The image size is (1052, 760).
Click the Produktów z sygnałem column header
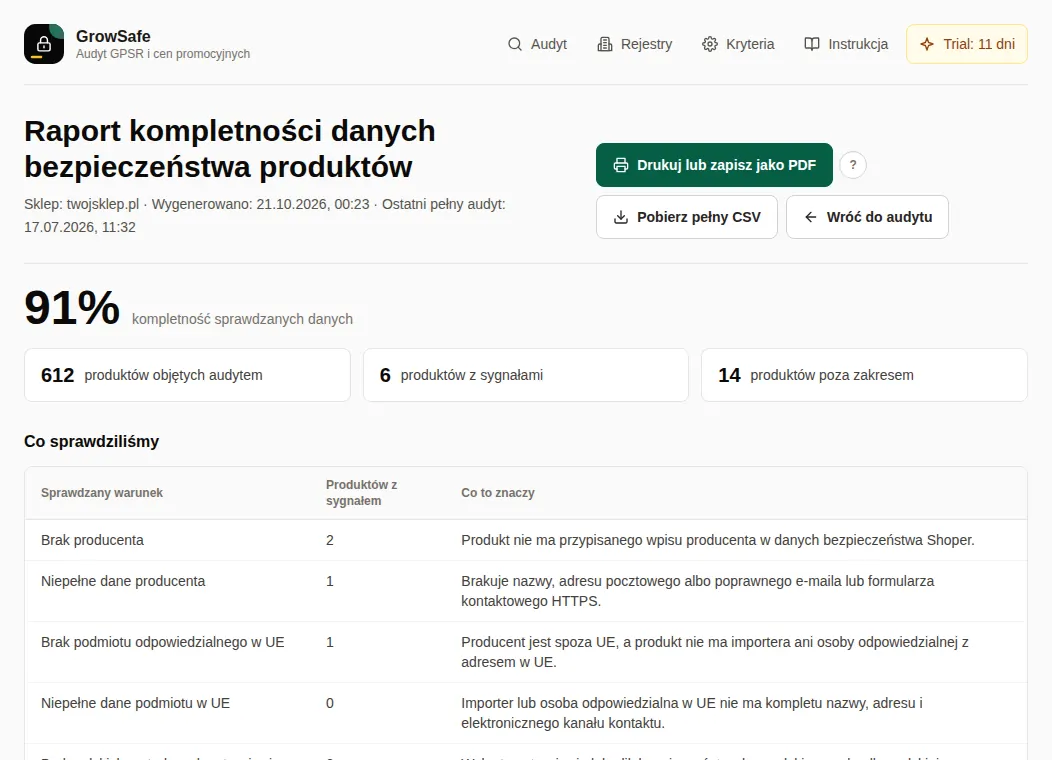362,493
